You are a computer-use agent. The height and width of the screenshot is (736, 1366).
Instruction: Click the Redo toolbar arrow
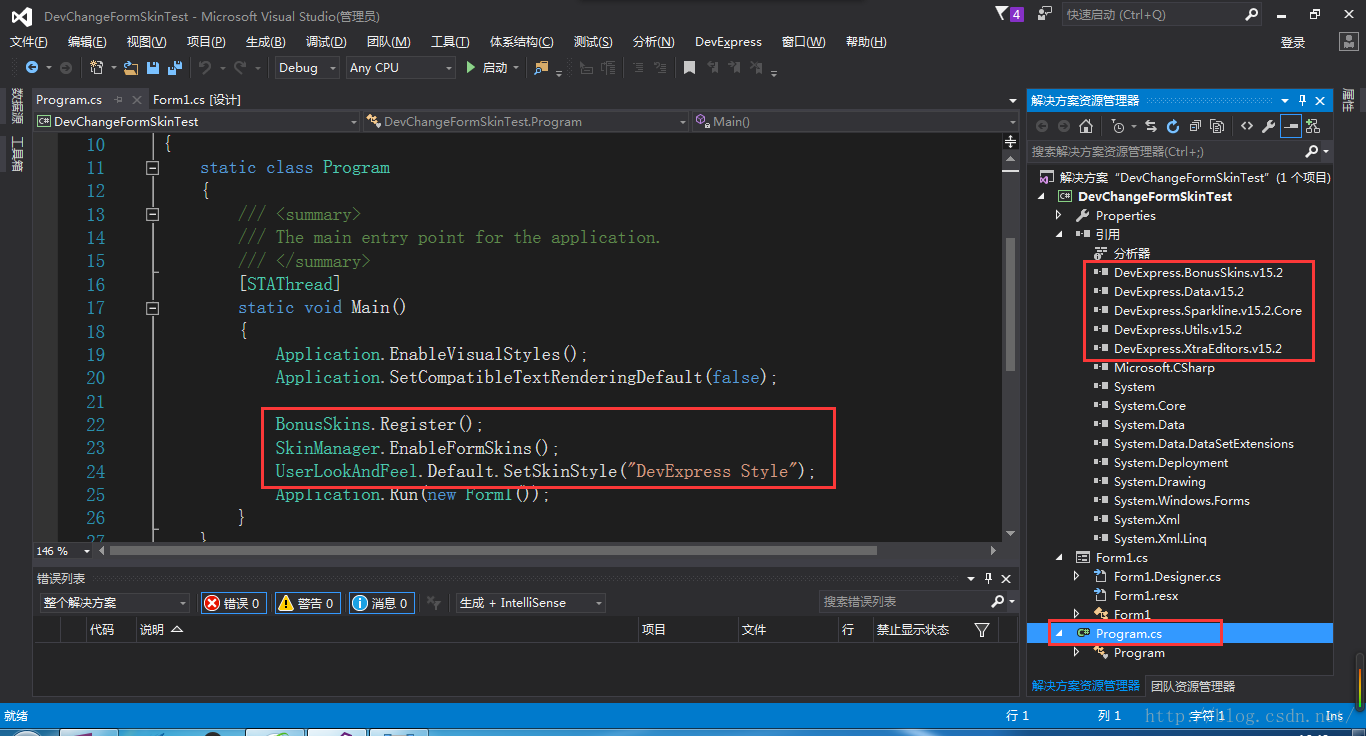[x=240, y=67]
